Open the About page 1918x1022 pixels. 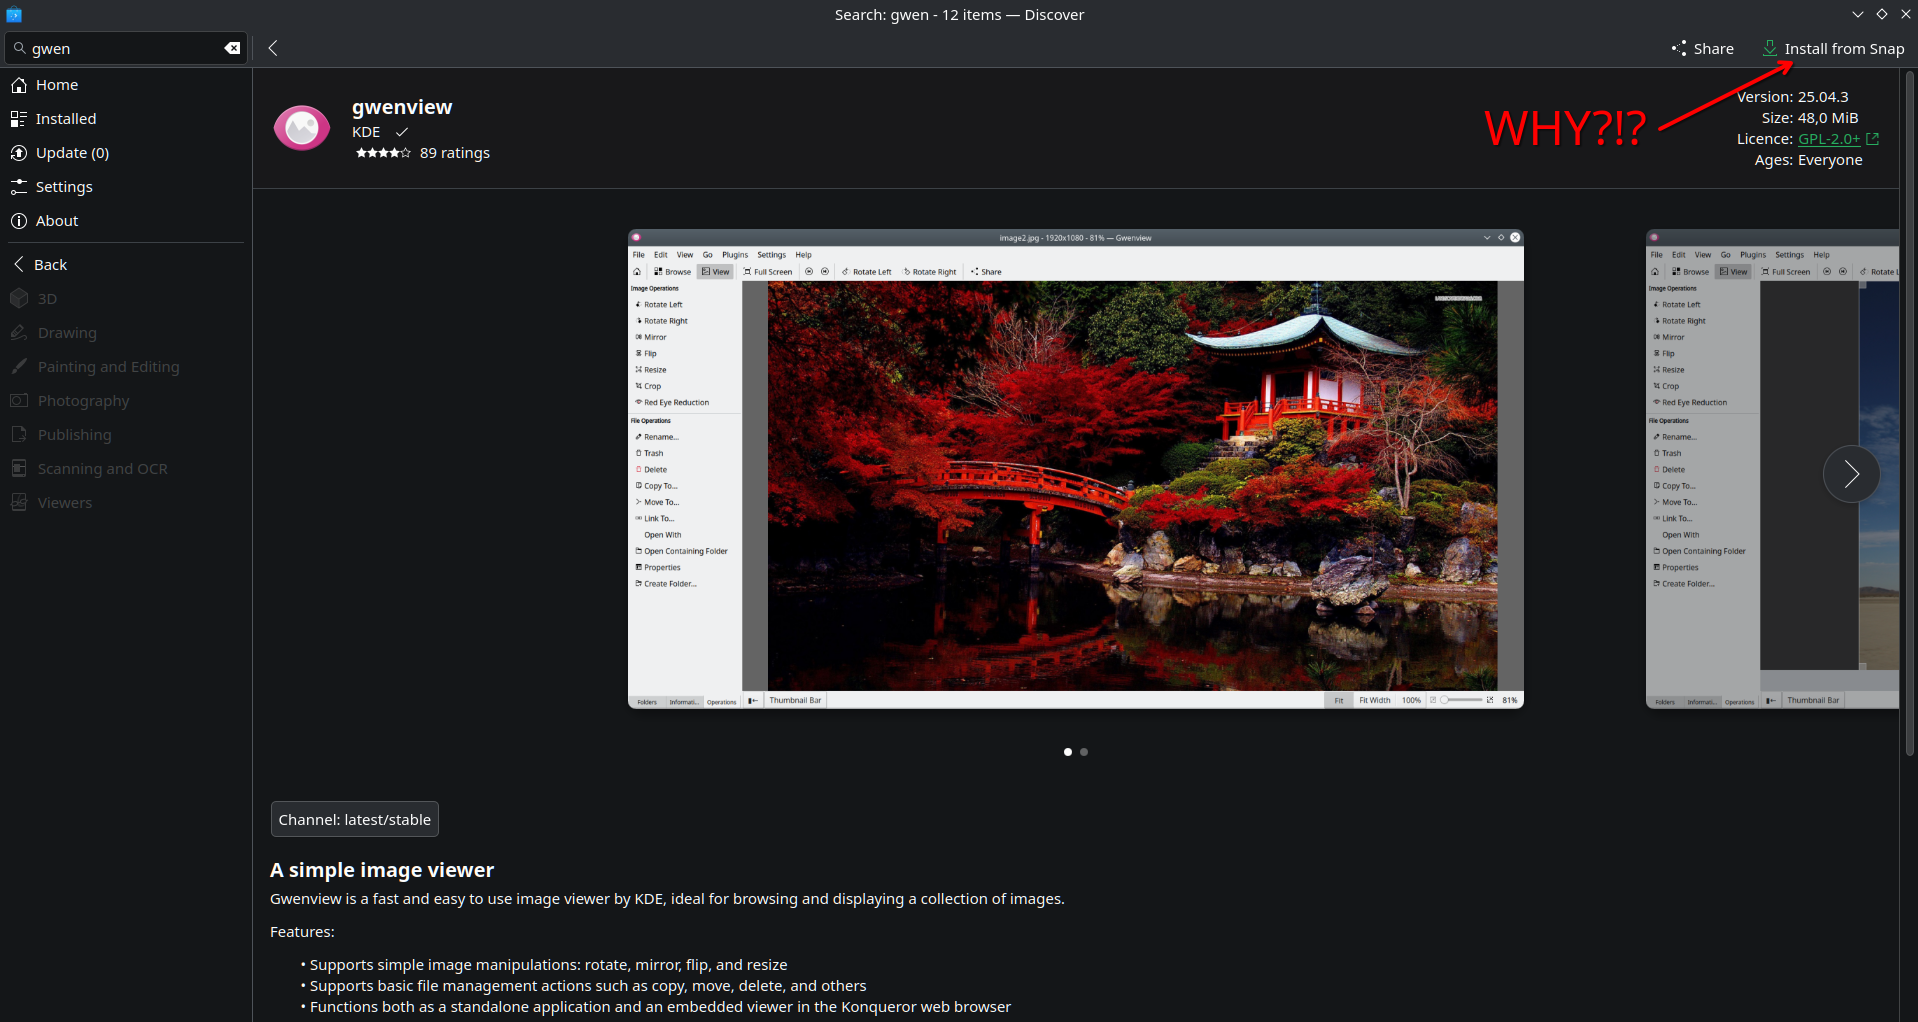[57, 221]
